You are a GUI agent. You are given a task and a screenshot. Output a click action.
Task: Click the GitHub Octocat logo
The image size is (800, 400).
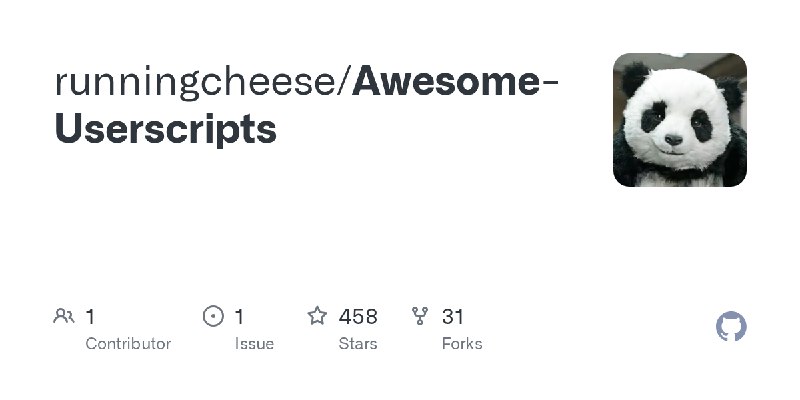732,327
